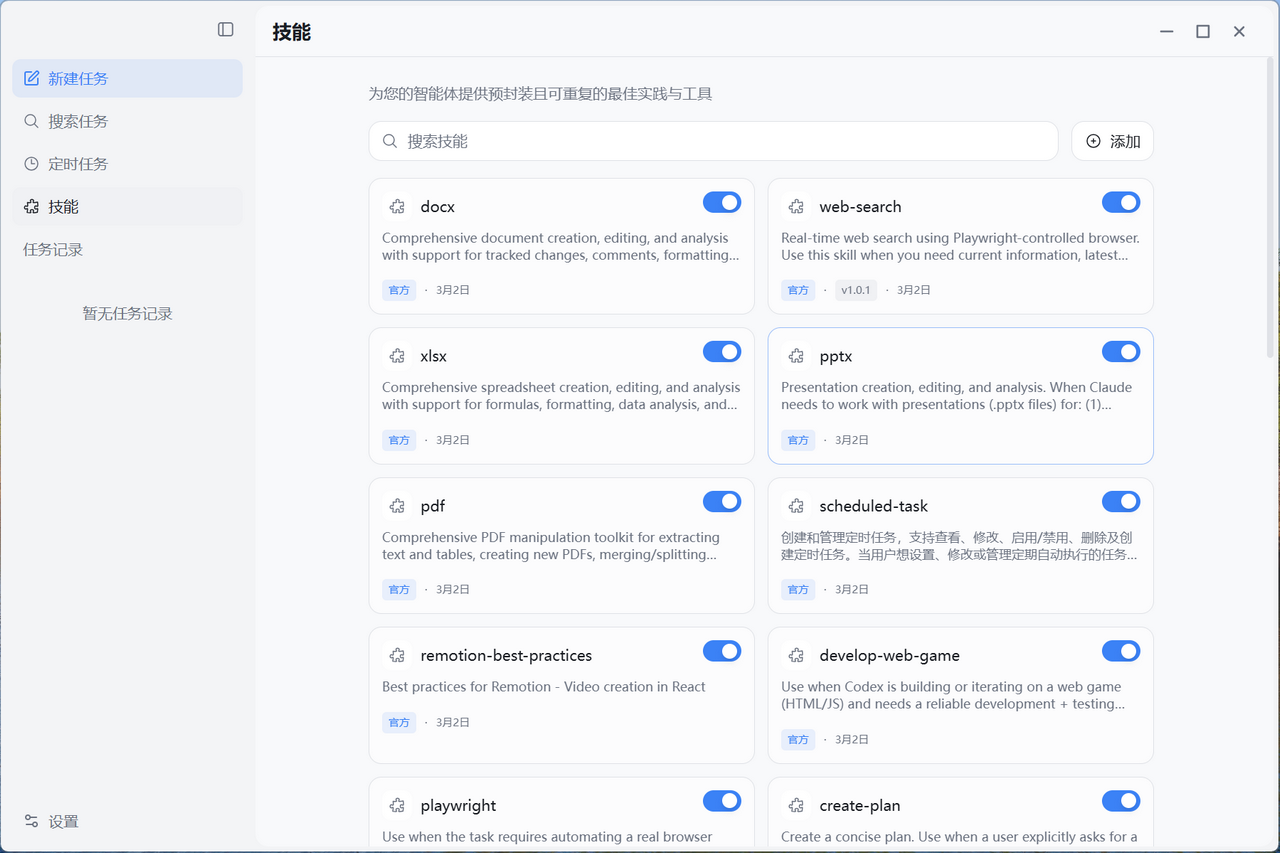
Task: Focus the 搜索技能 search field
Action: click(713, 141)
